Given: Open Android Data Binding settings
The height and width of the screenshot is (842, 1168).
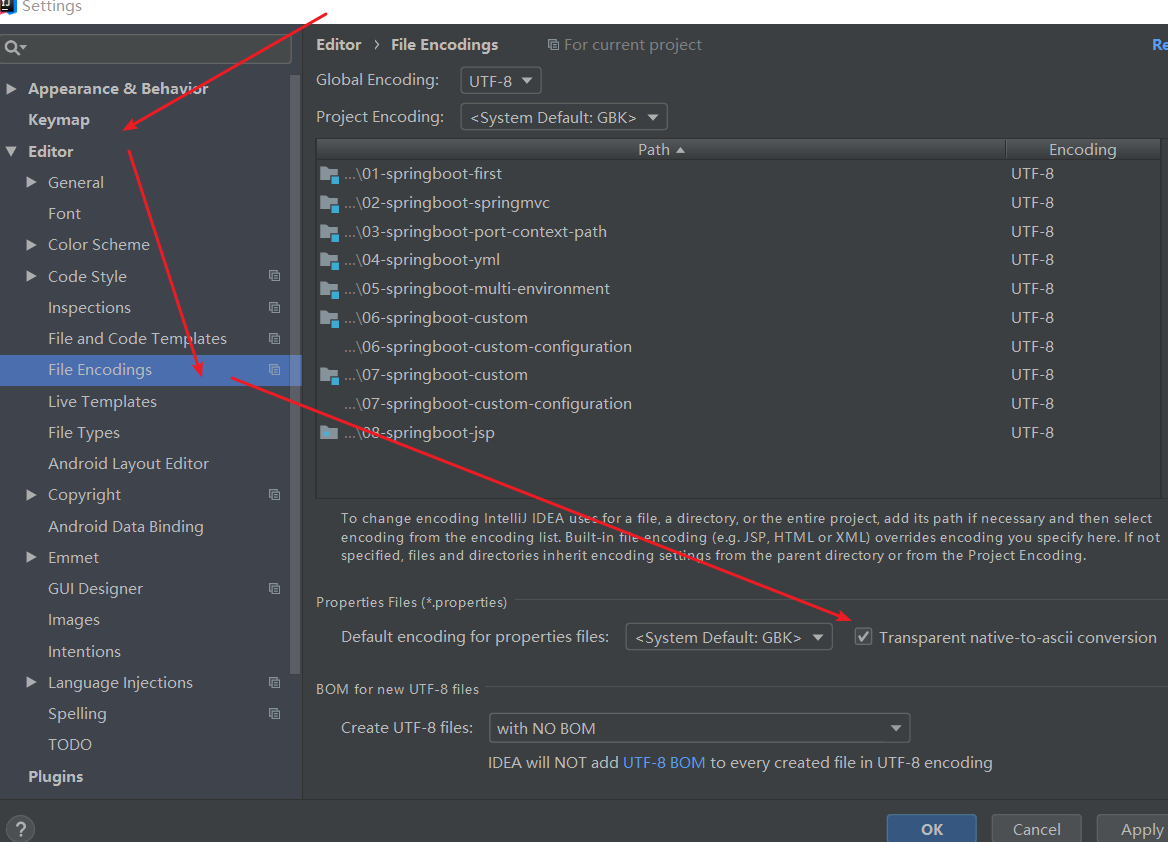Looking at the screenshot, I should pyautogui.click(x=125, y=526).
